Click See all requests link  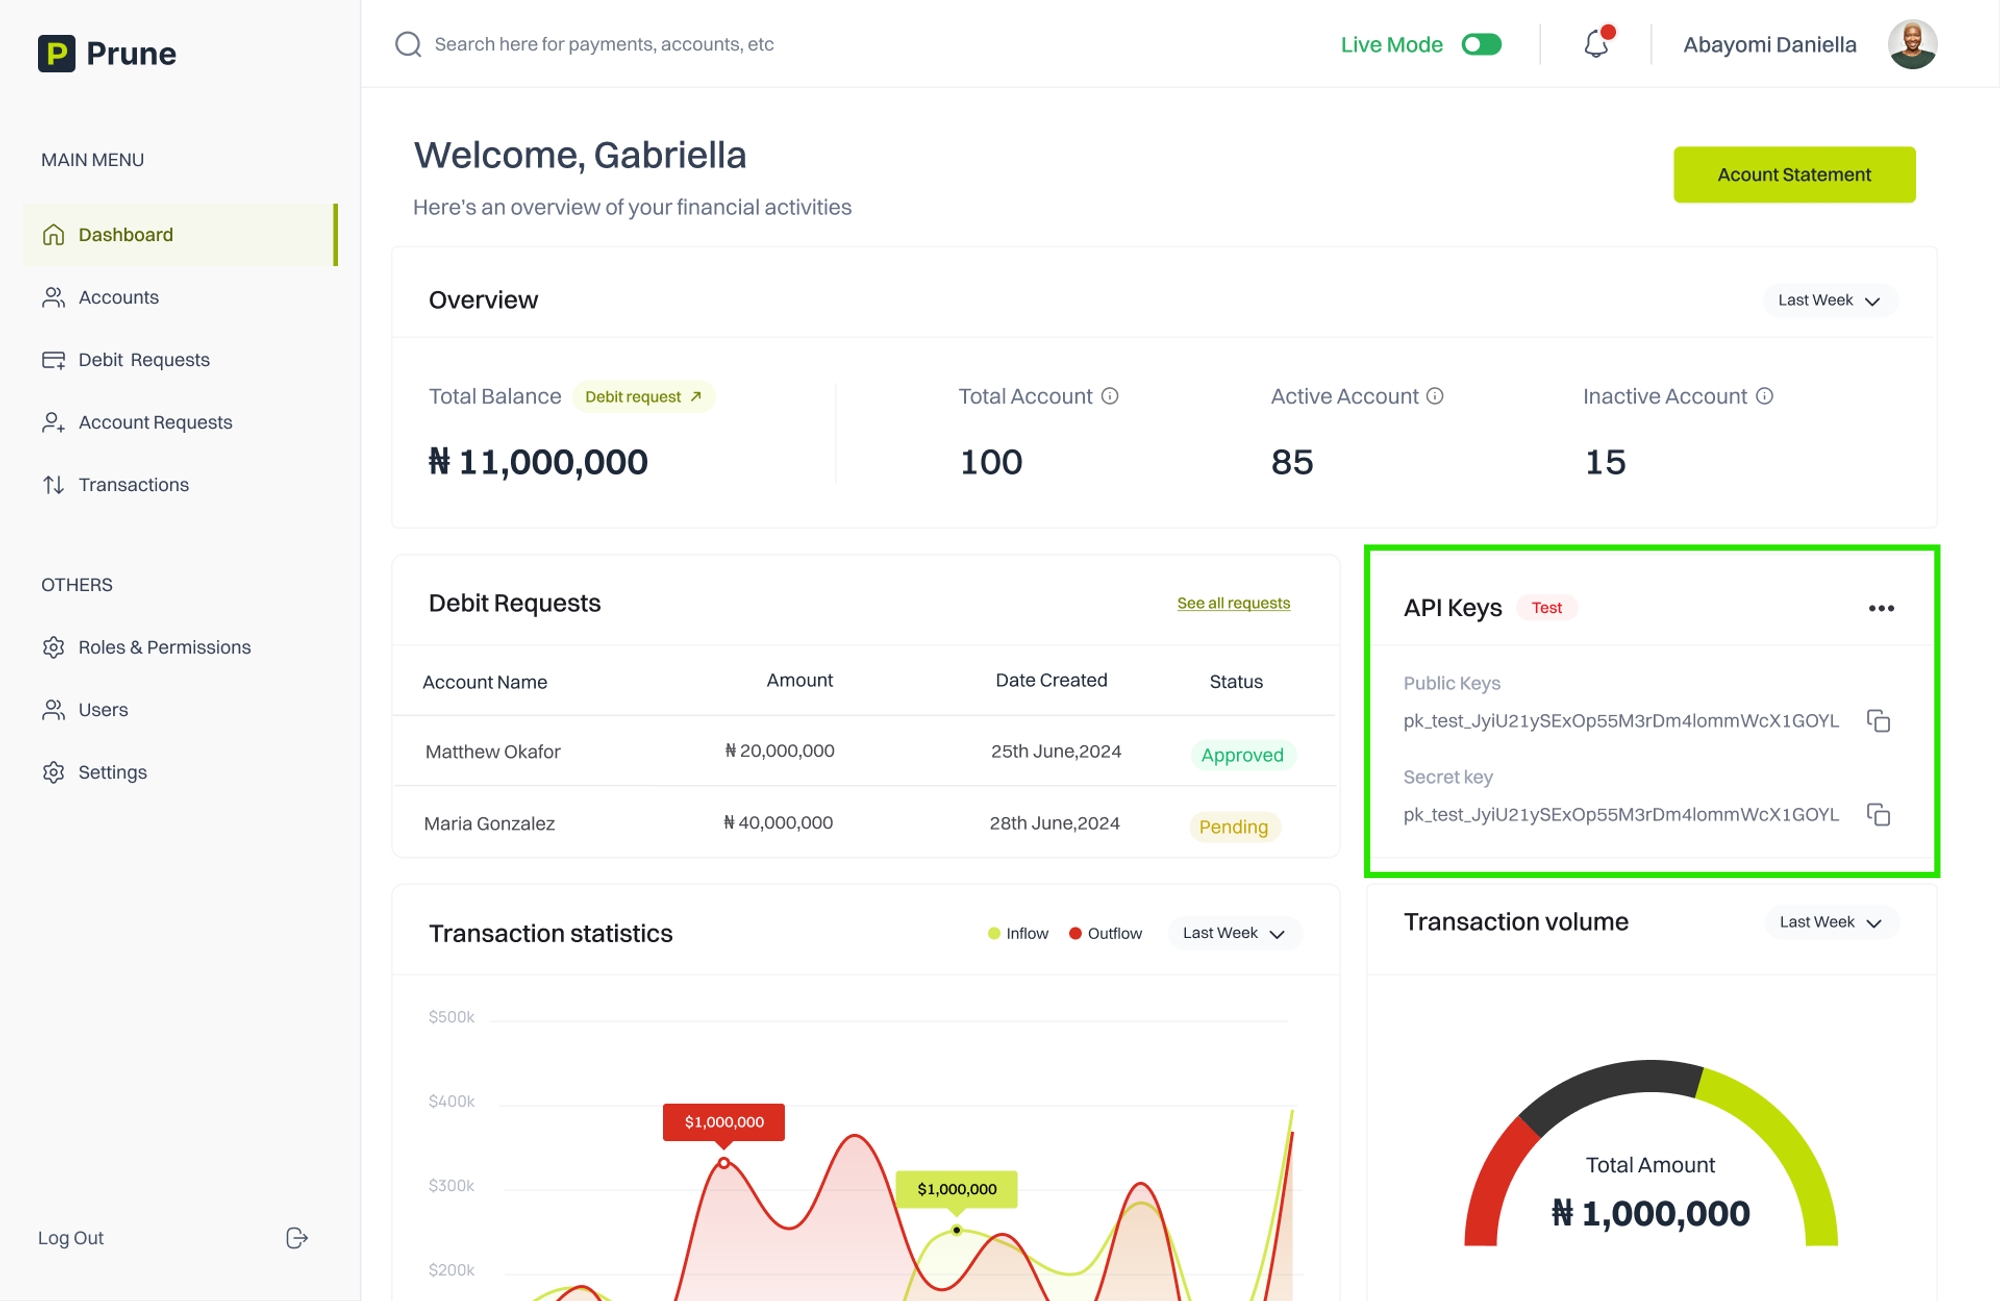click(1233, 603)
